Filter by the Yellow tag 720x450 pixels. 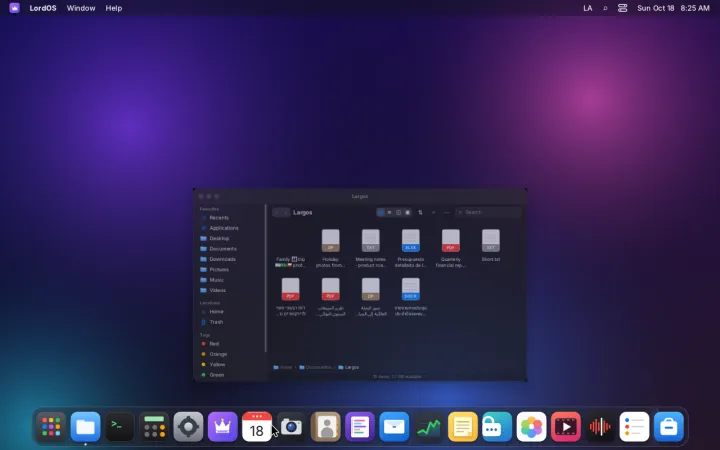click(231, 364)
